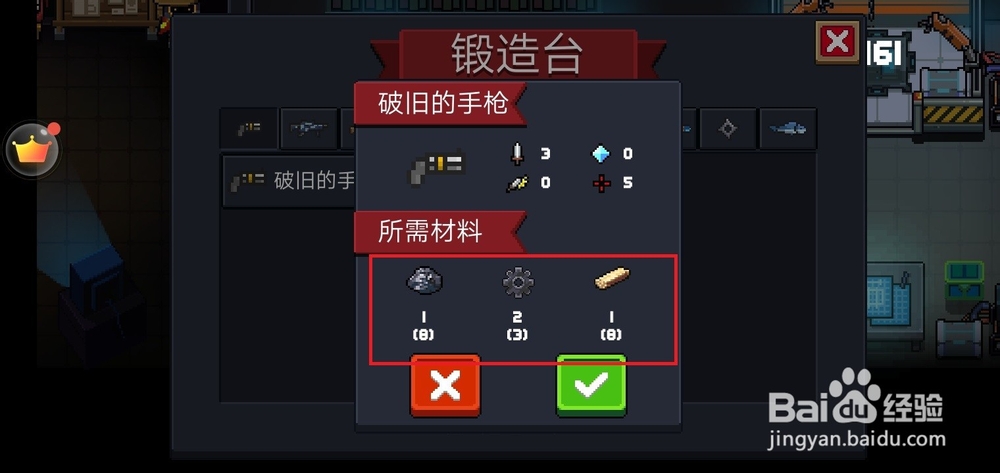This screenshot has height=473, width=1000.
Task: Select the 破旧的手枪 entry in the list
Action: pos(288,181)
